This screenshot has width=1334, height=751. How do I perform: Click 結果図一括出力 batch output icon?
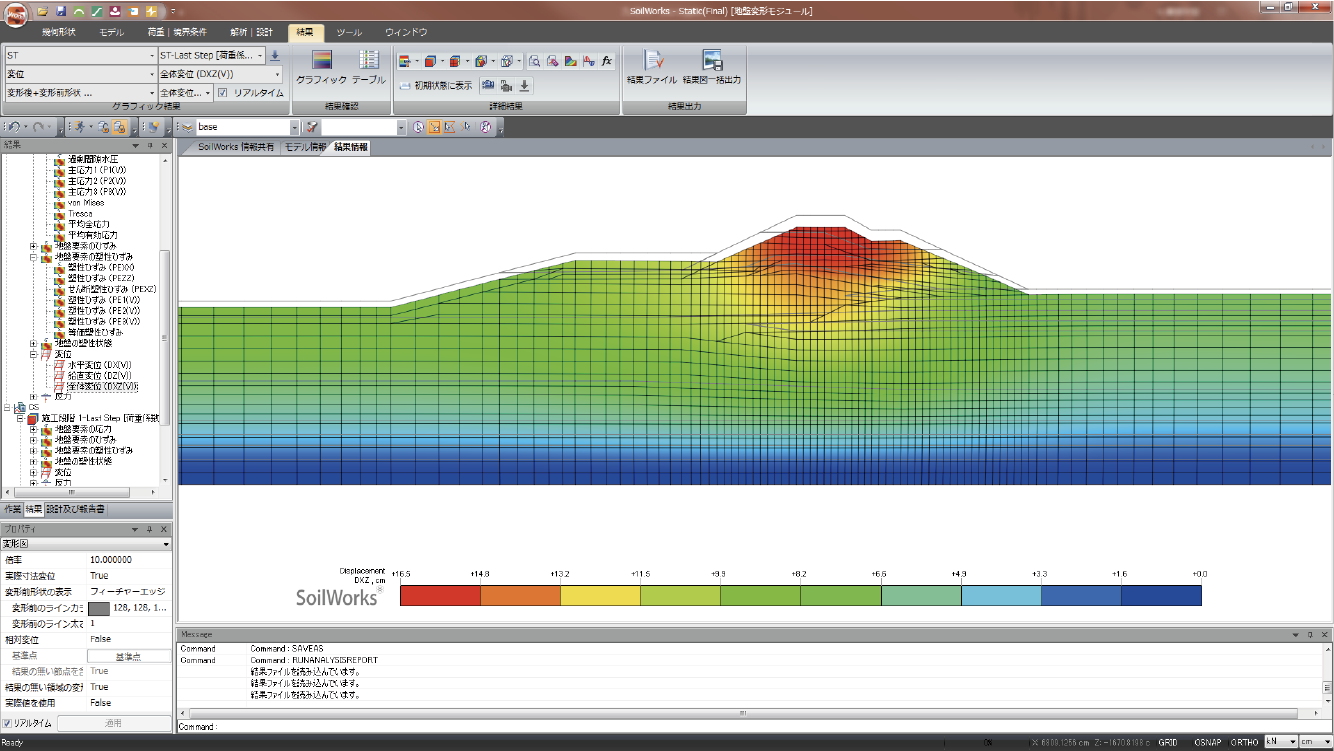[x=712, y=67]
